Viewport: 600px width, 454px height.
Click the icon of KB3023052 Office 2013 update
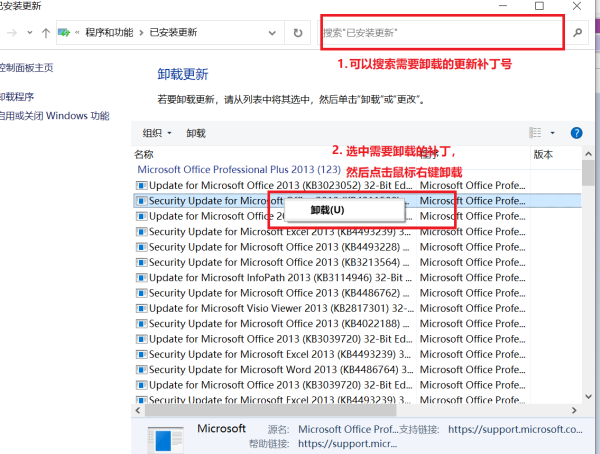click(x=141, y=185)
